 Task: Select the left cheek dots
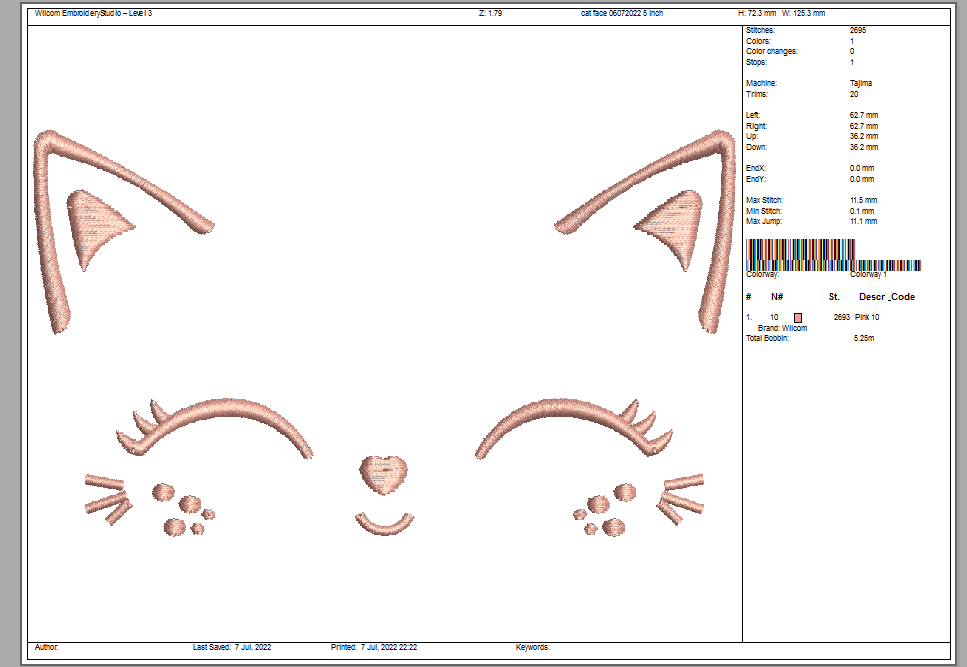tap(182, 510)
